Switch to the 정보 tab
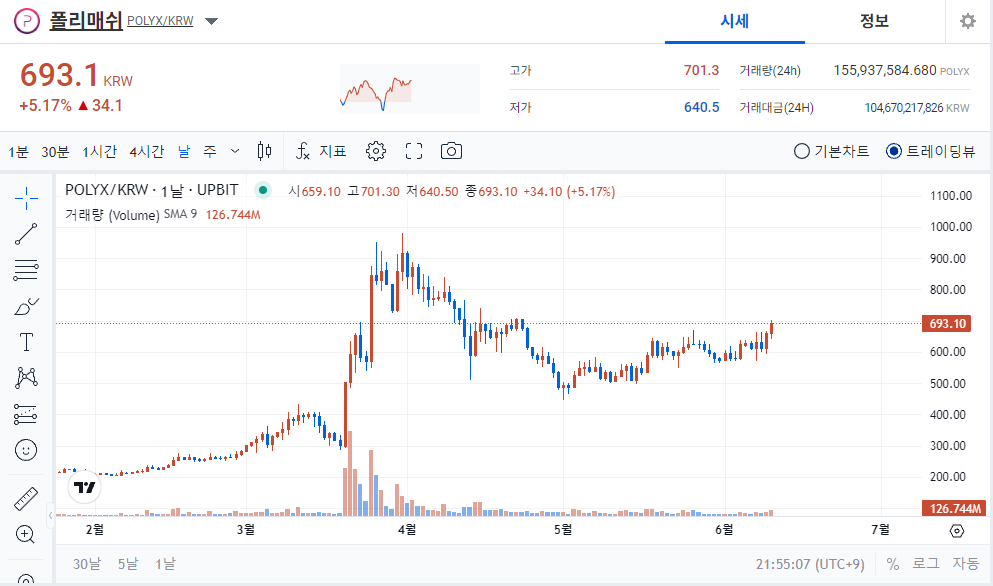 coord(875,21)
